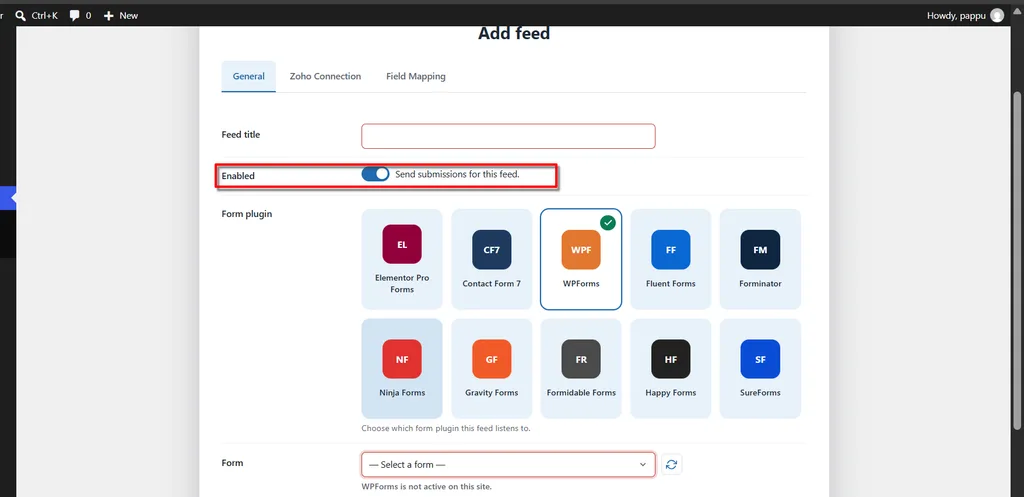Click the Formidable Forms card label

[x=581, y=393]
